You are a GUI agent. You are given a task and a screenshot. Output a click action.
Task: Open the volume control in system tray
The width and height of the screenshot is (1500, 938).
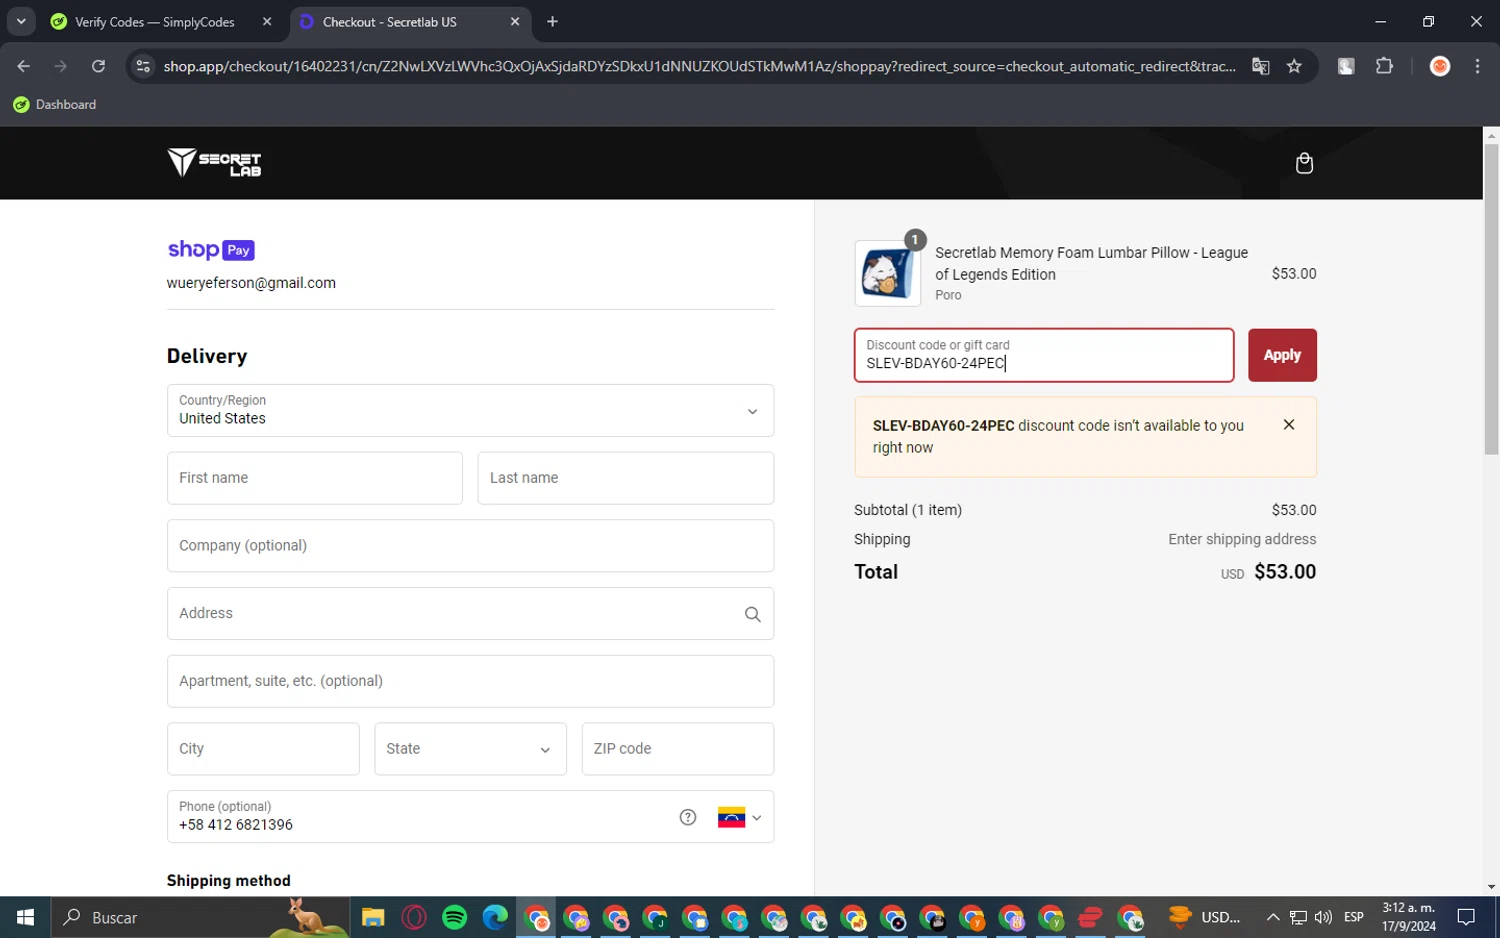coord(1323,917)
